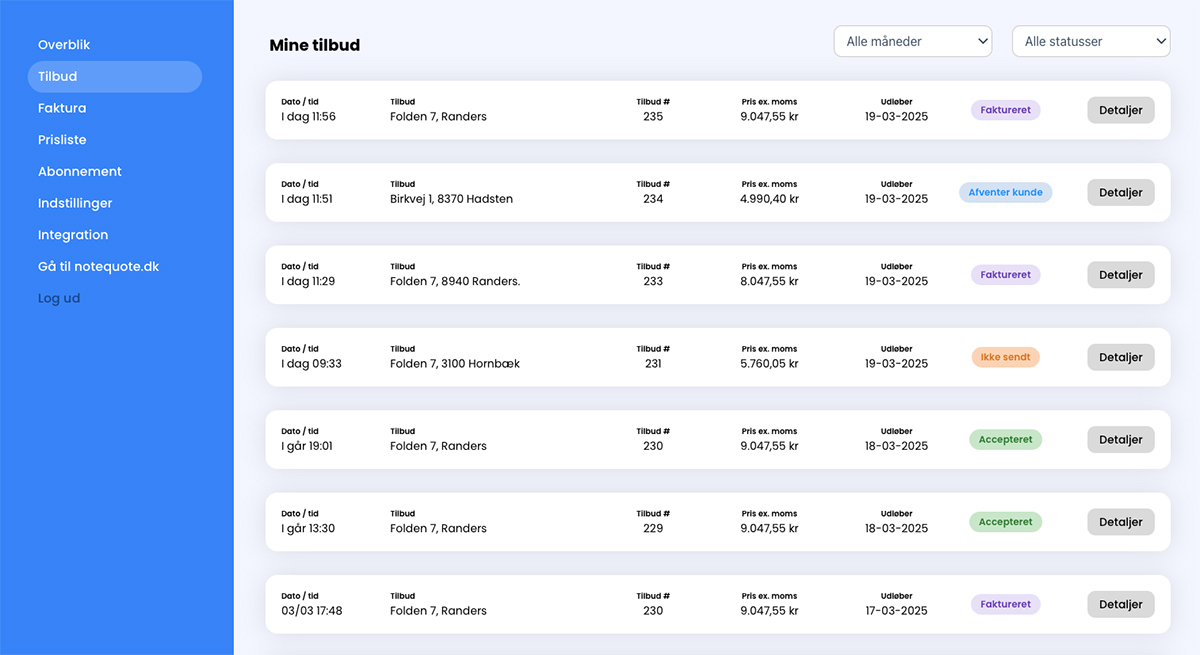Image resolution: width=1200 pixels, height=655 pixels.
Task: Click Log ud to sign out
Action: point(59,298)
